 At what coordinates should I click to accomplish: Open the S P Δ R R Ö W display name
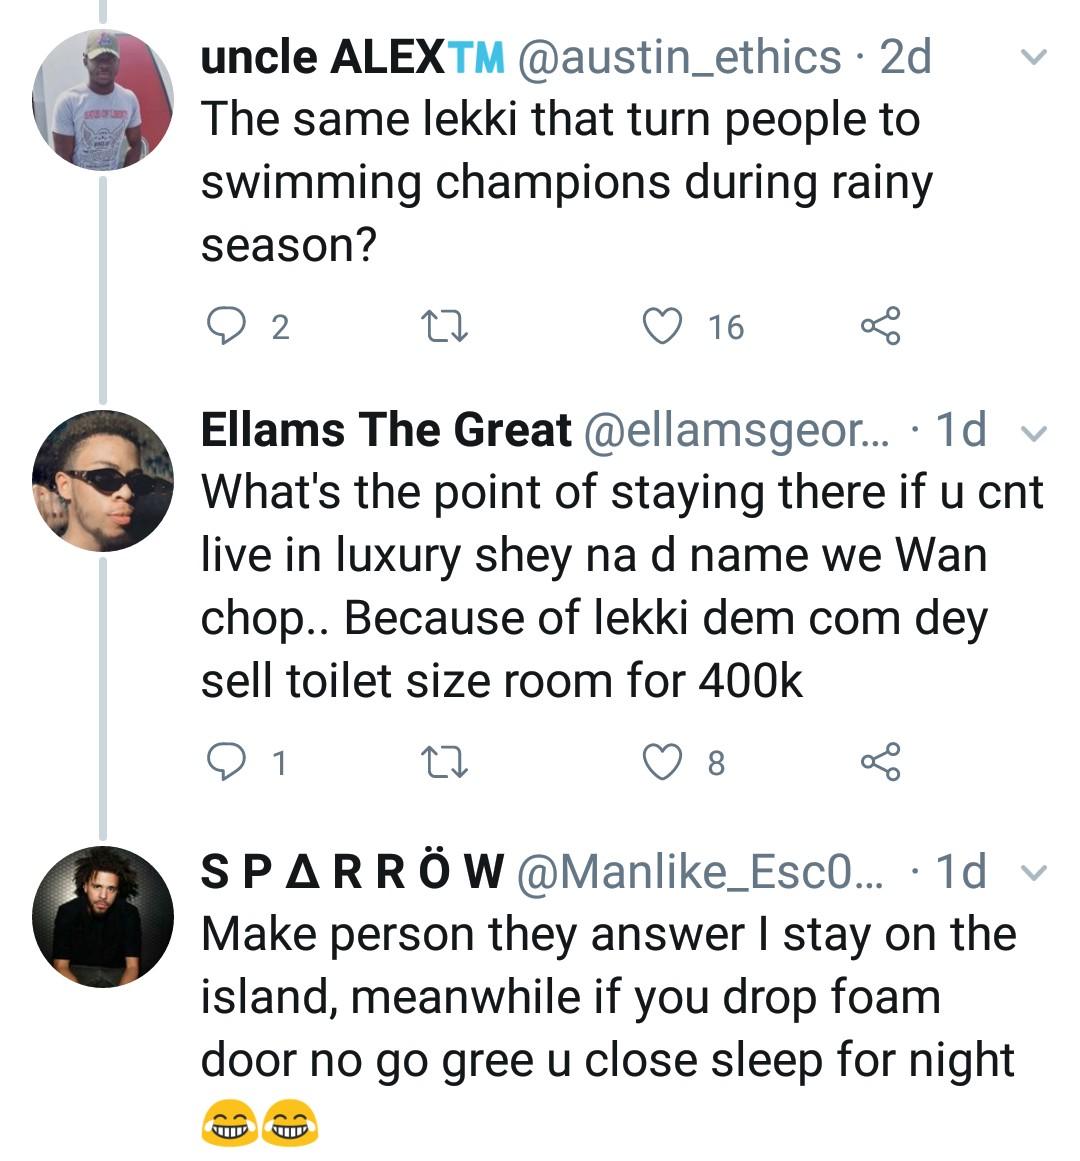[352, 871]
